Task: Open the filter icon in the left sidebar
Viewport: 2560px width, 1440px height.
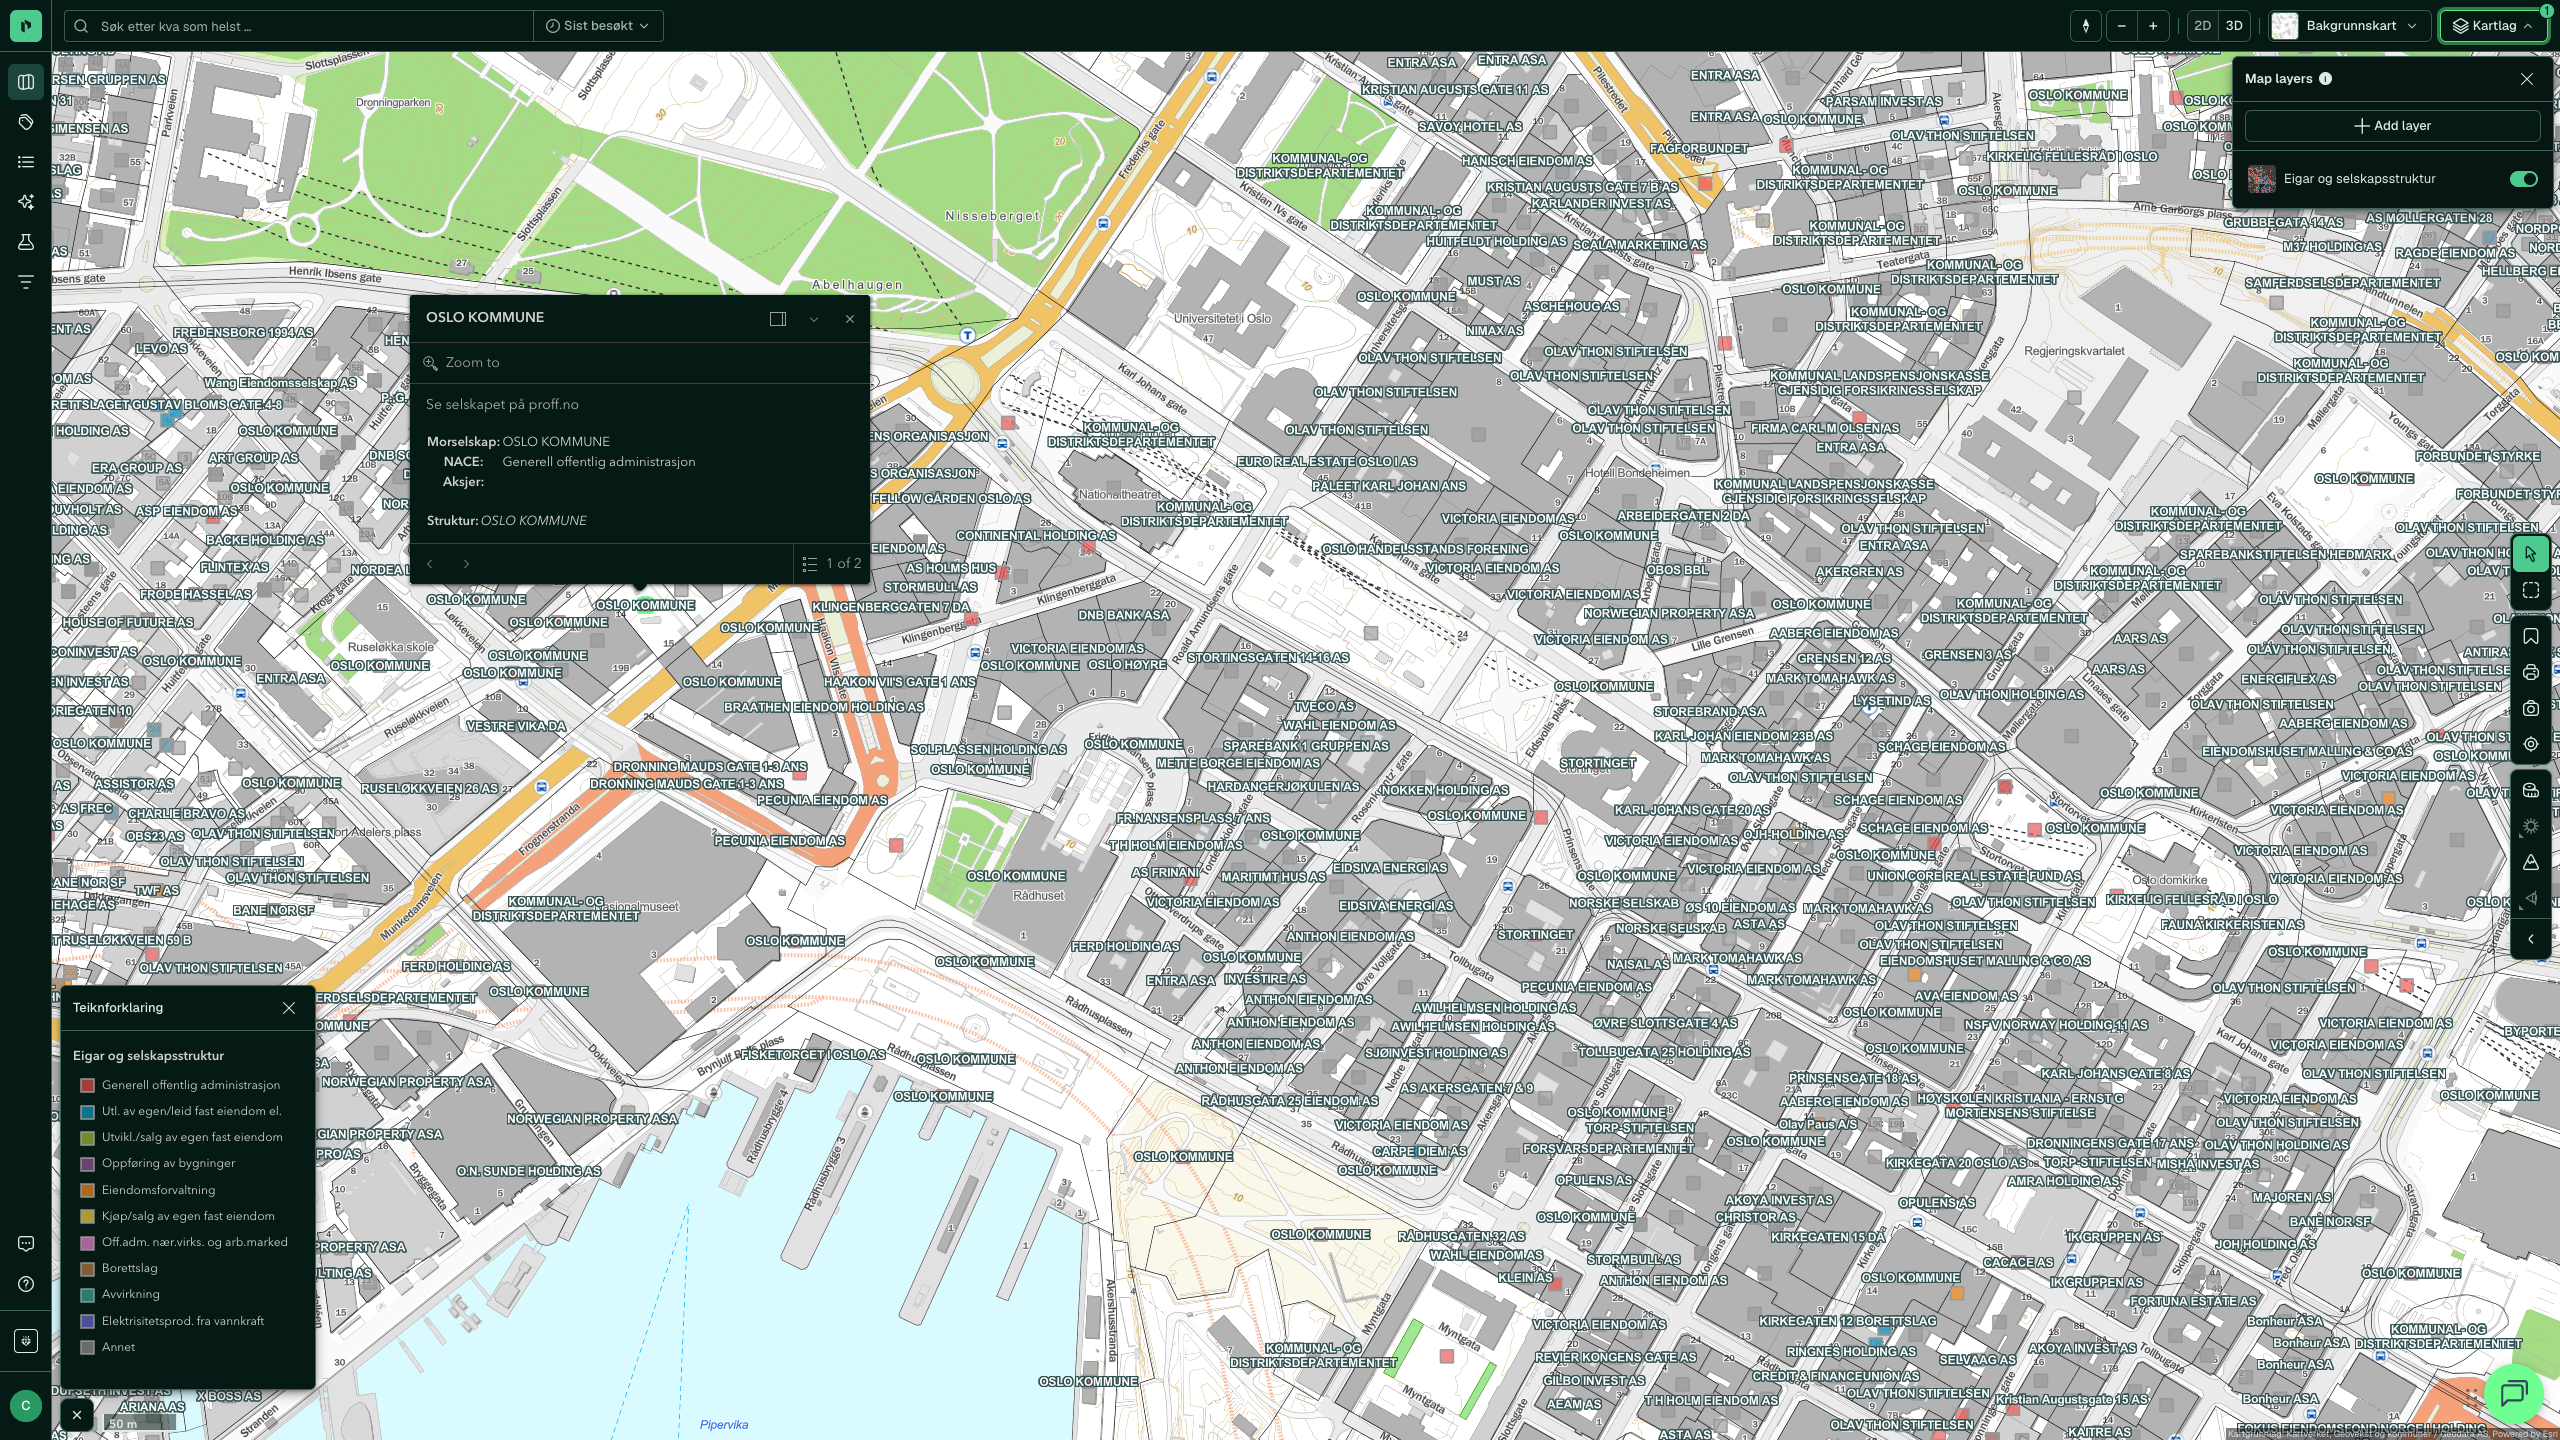Action: 26,282
